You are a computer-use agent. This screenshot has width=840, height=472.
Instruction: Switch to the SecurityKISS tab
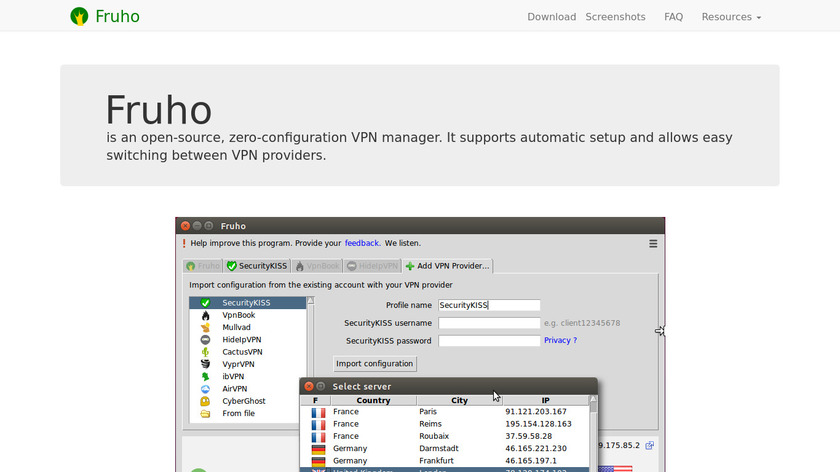pos(257,266)
